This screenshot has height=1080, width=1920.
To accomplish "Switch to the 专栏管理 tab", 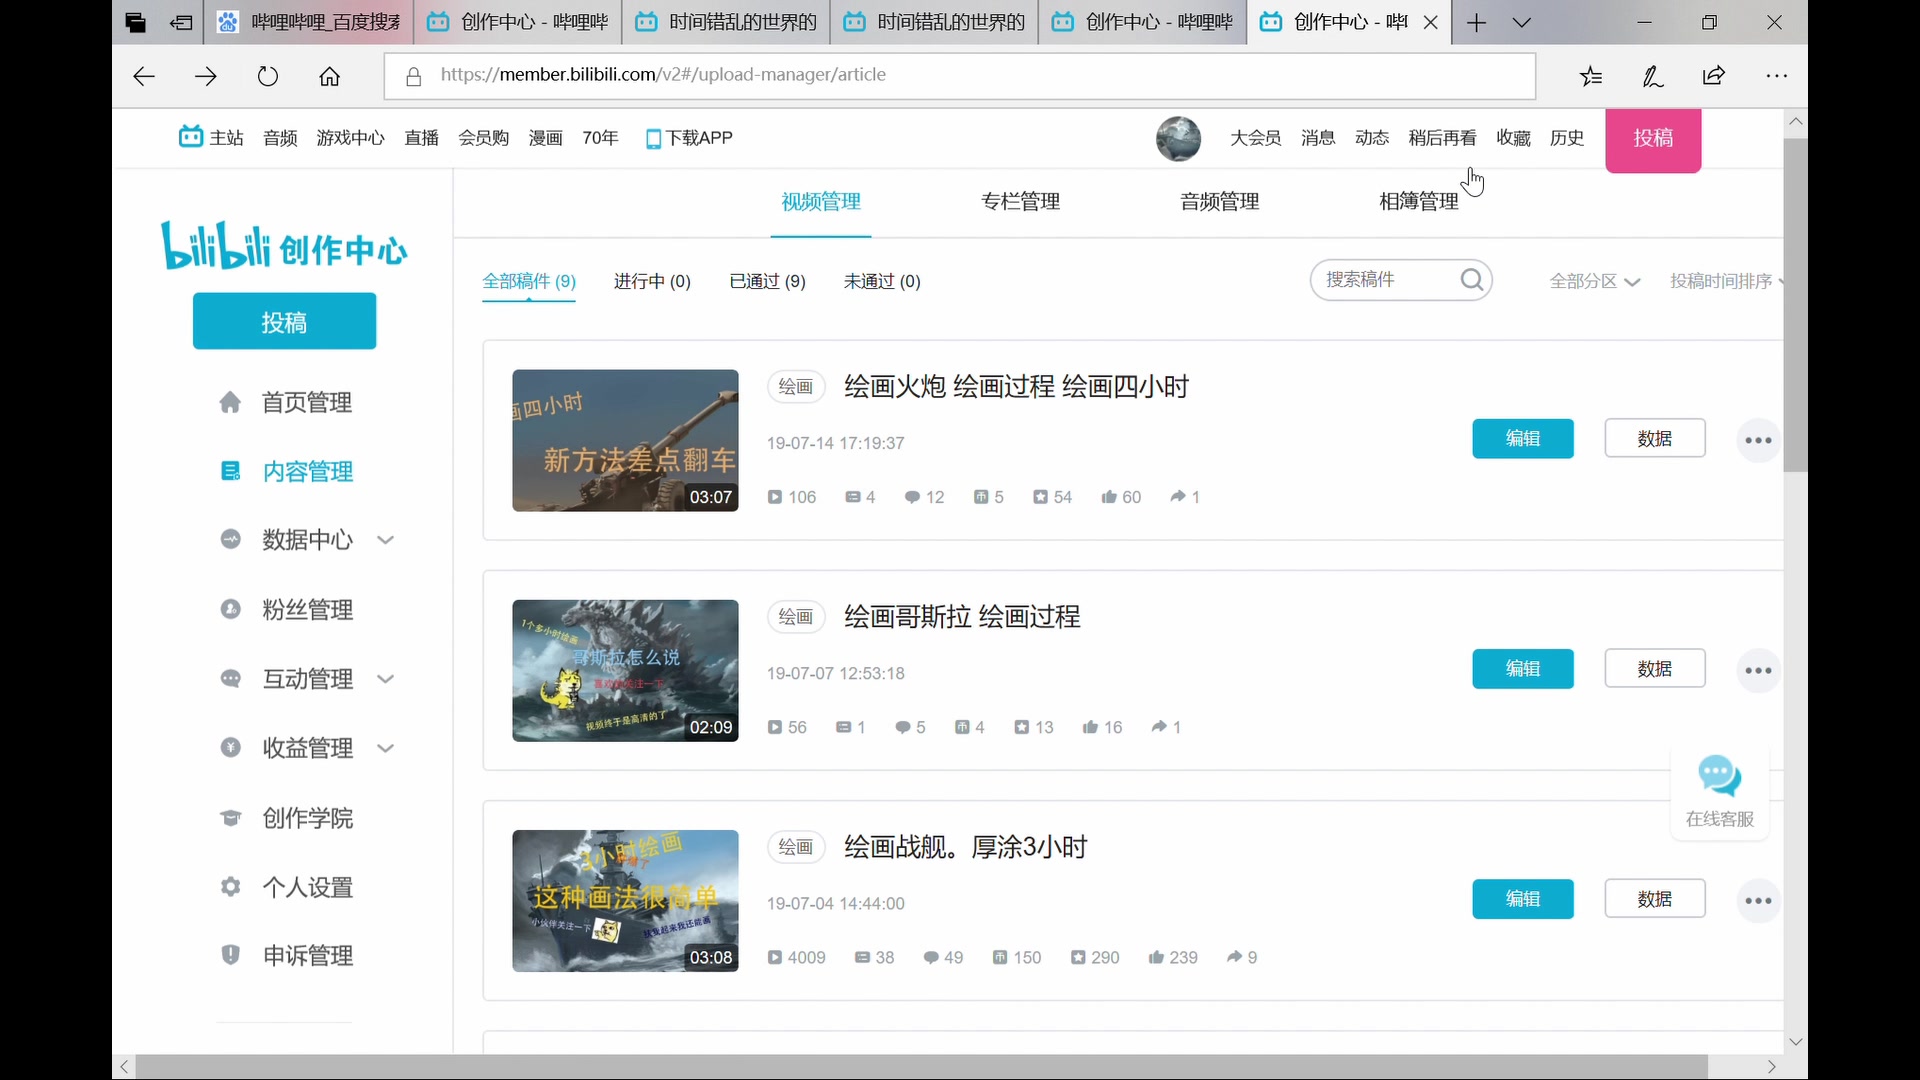I will 1020,201.
